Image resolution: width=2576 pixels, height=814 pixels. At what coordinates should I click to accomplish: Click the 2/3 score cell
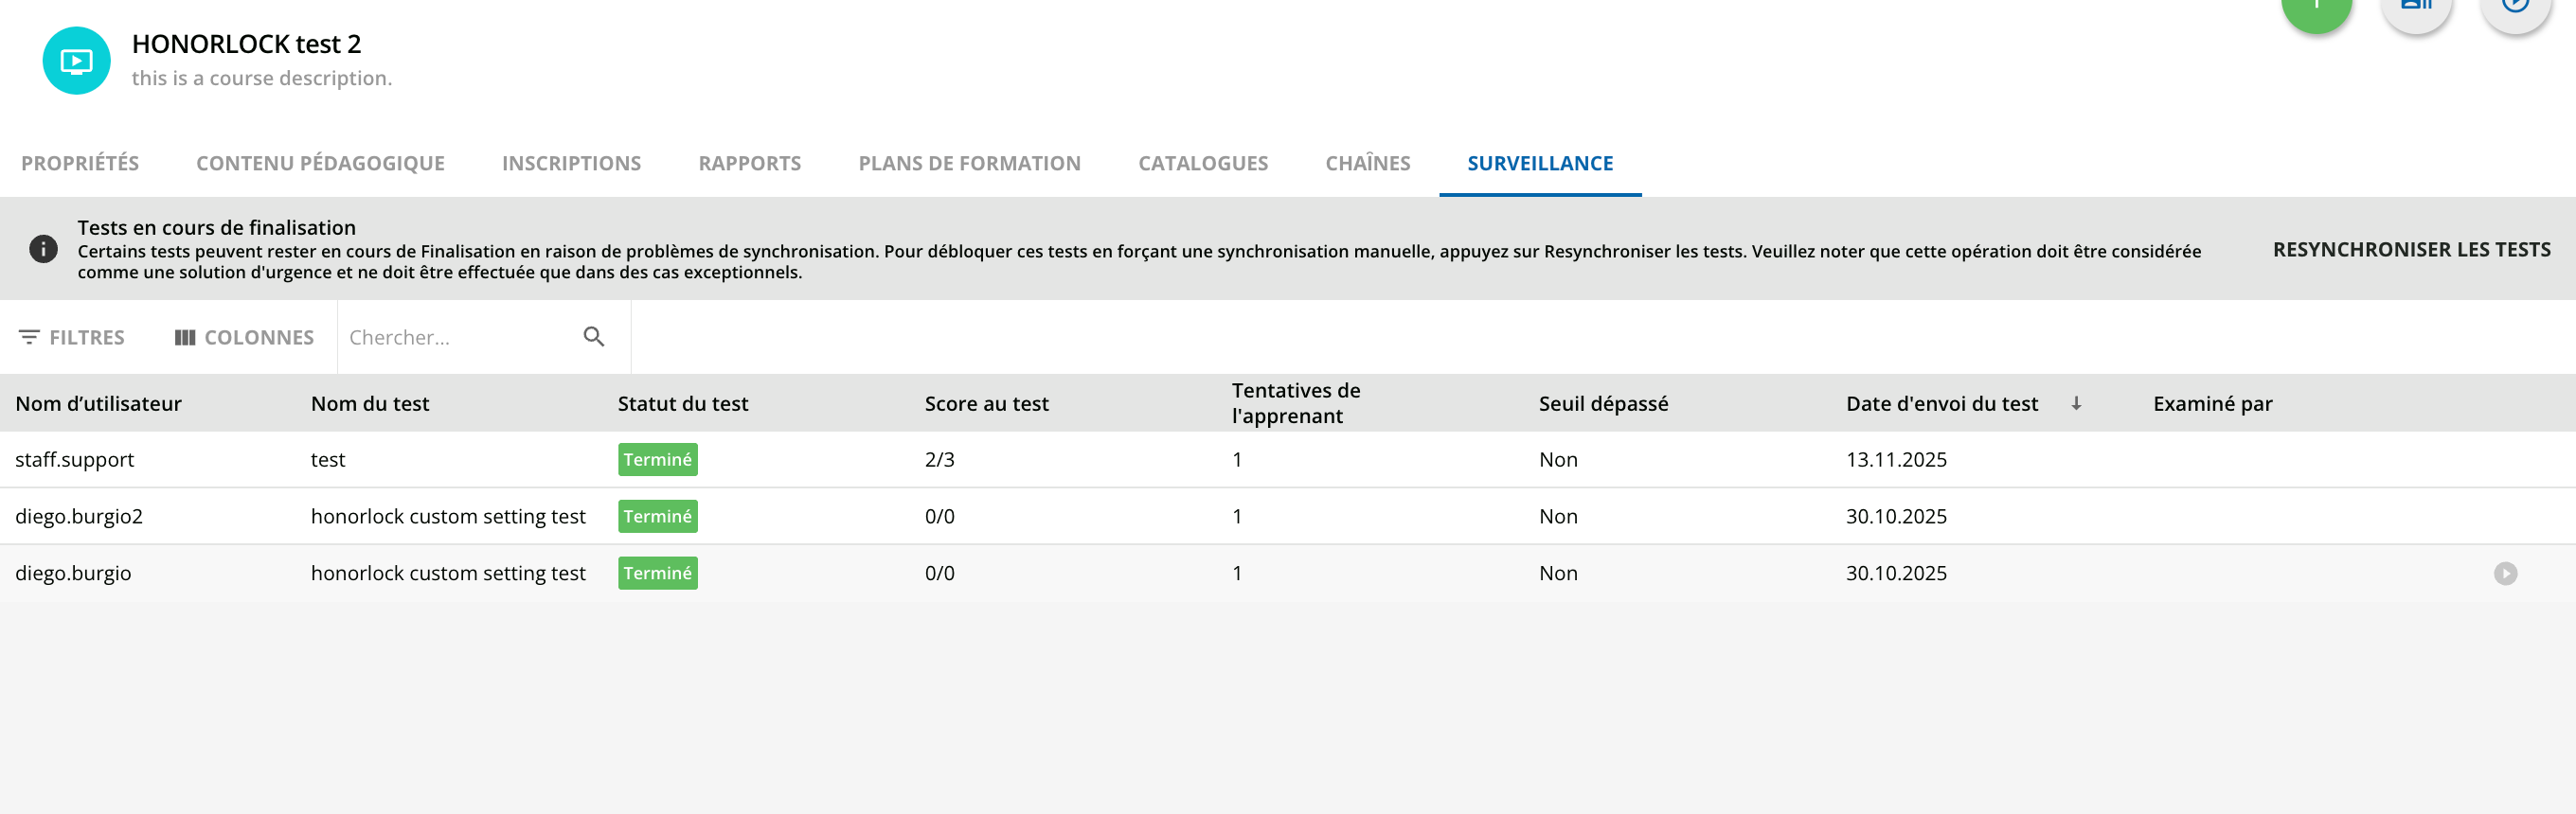[939, 459]
